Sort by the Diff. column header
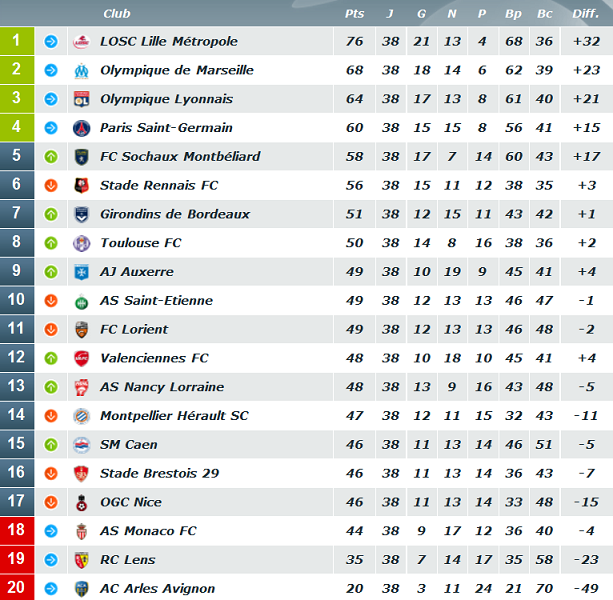The width and height of the screenshot is (613, 600). 586,14
